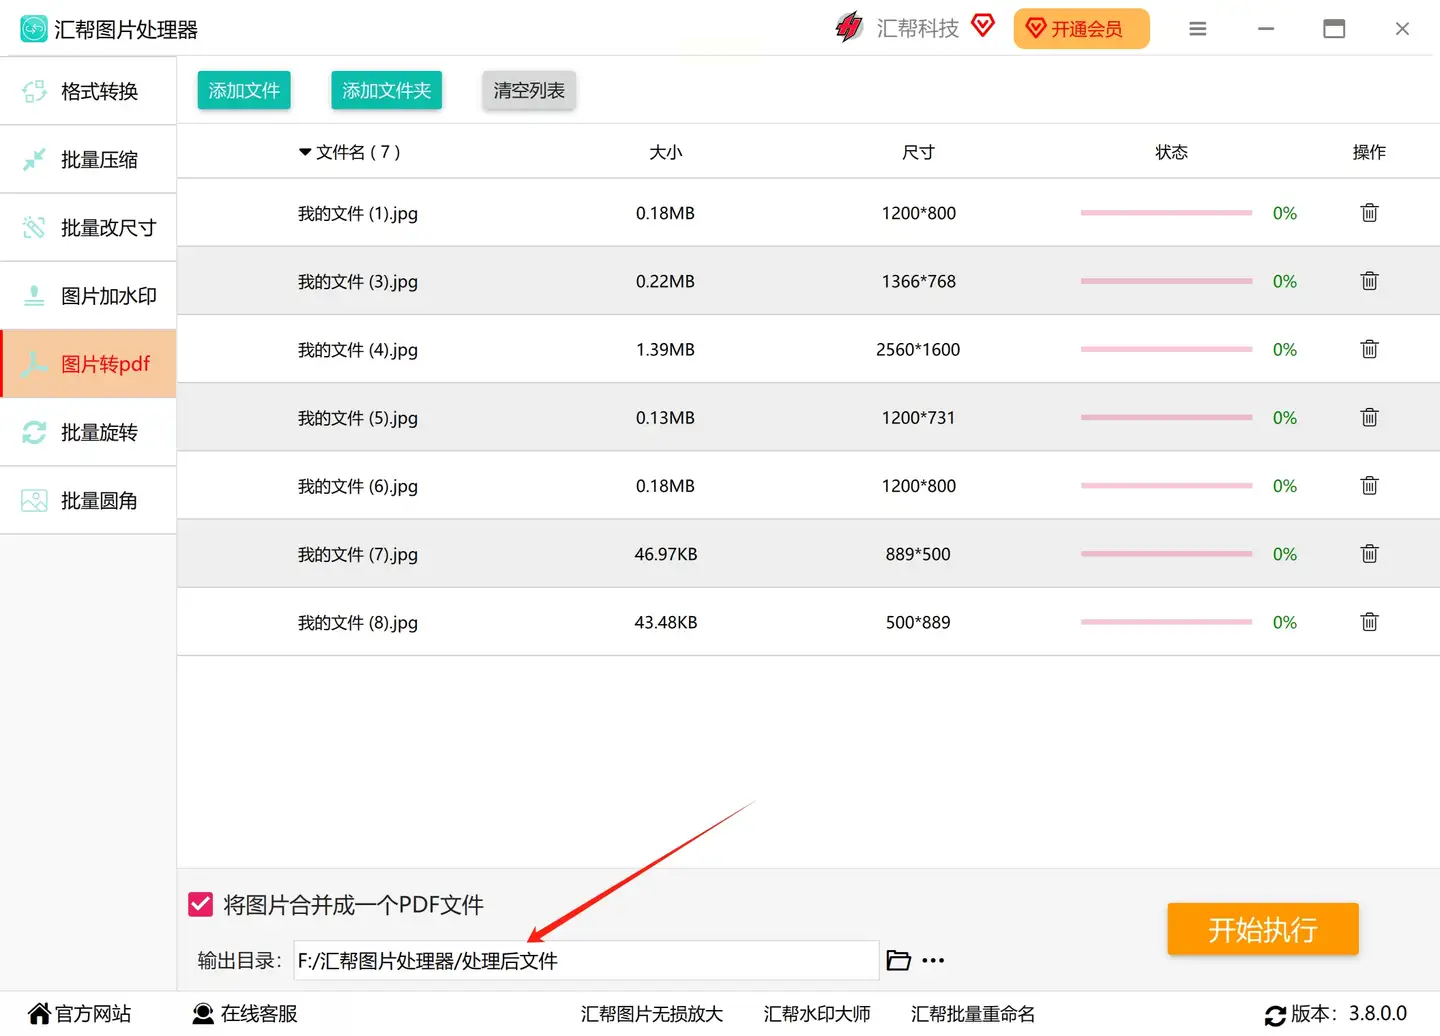Select 批量圆角 tab
1440x1036 pixels.
click(x=88, y=500)
